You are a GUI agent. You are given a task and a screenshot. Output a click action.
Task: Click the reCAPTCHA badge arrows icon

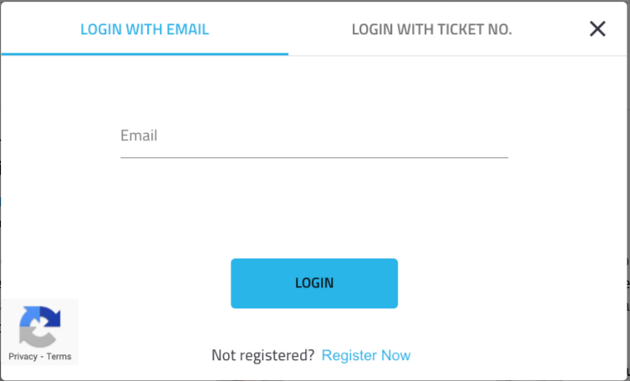click(x=40, y=327)
